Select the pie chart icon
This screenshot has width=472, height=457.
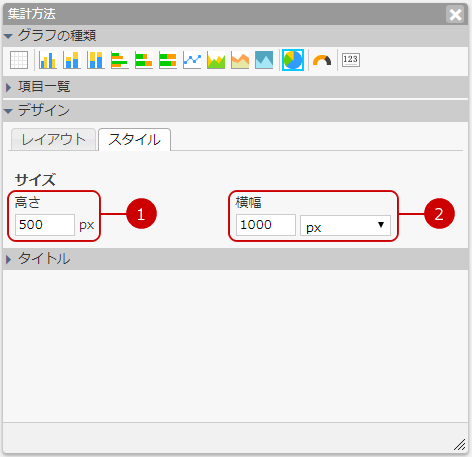[293, 60]
